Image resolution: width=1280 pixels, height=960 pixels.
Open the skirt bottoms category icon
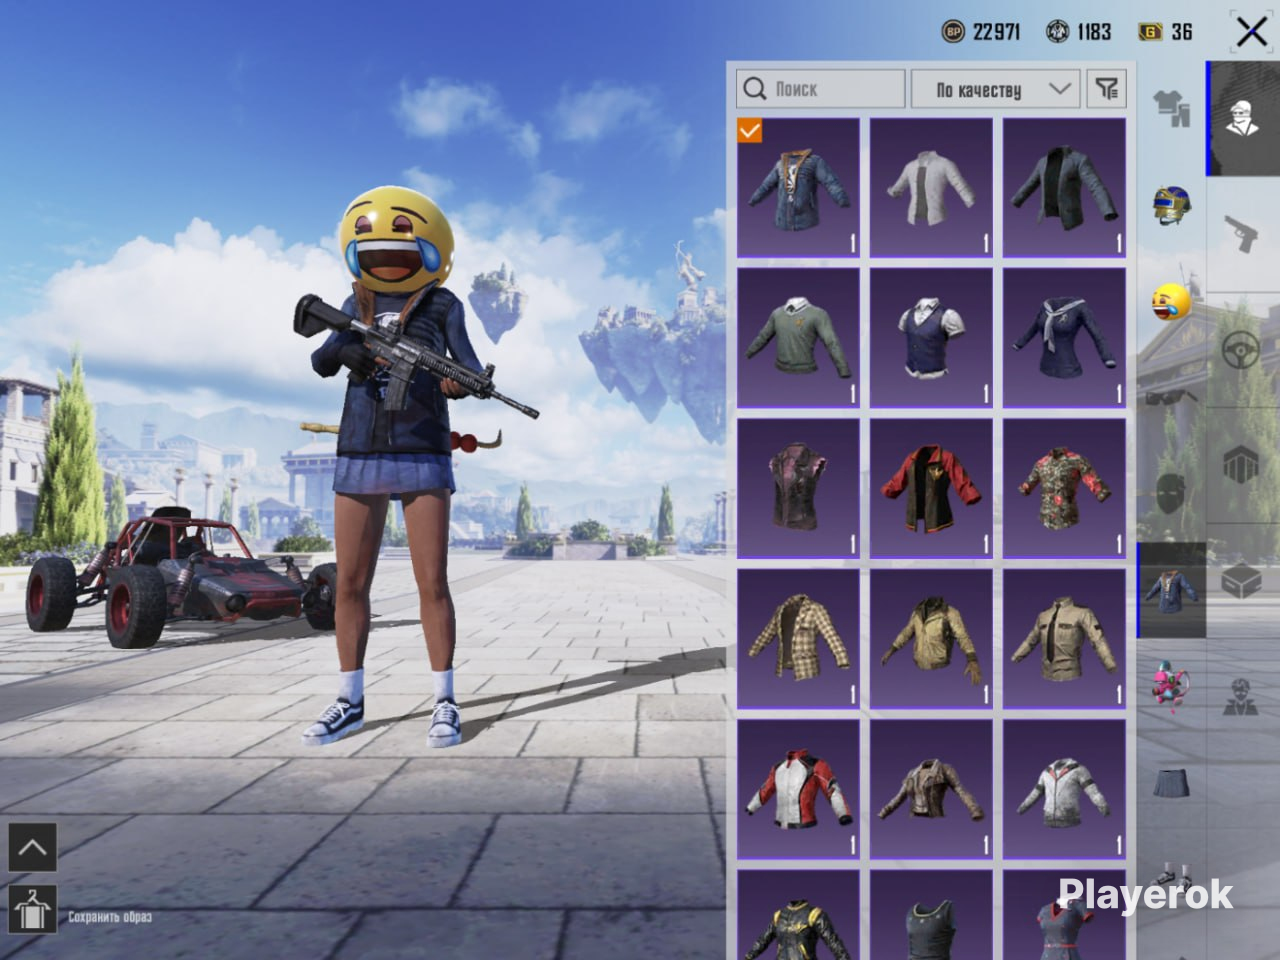[x=1171, y=783]
